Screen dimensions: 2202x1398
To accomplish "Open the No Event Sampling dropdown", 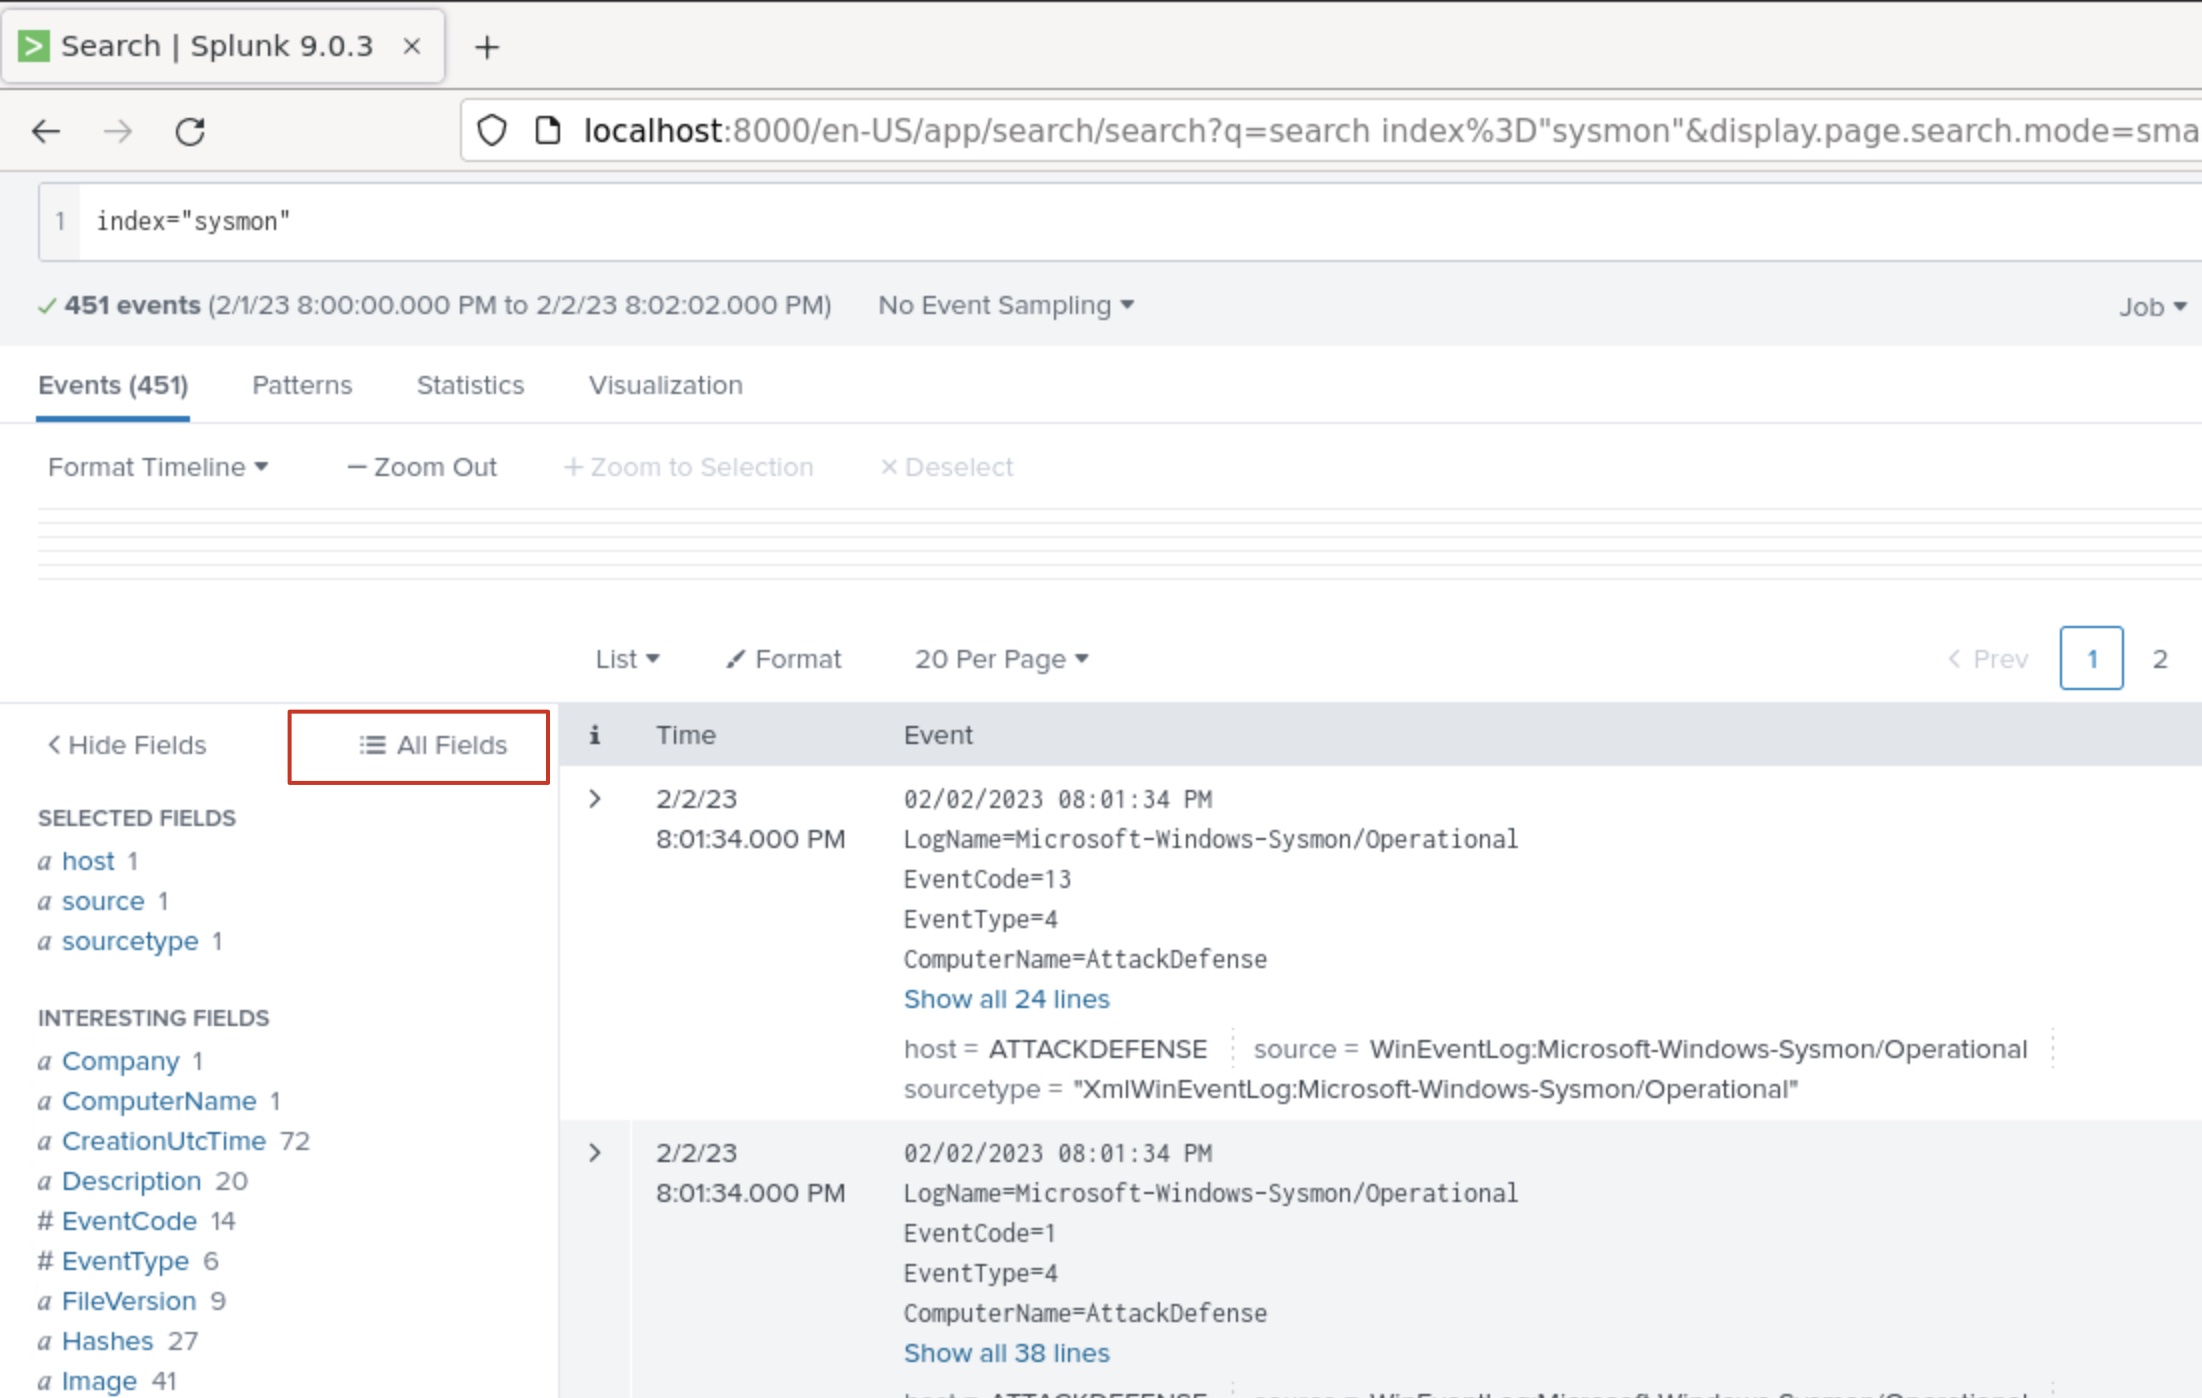I will click(x=1005, y=305).
